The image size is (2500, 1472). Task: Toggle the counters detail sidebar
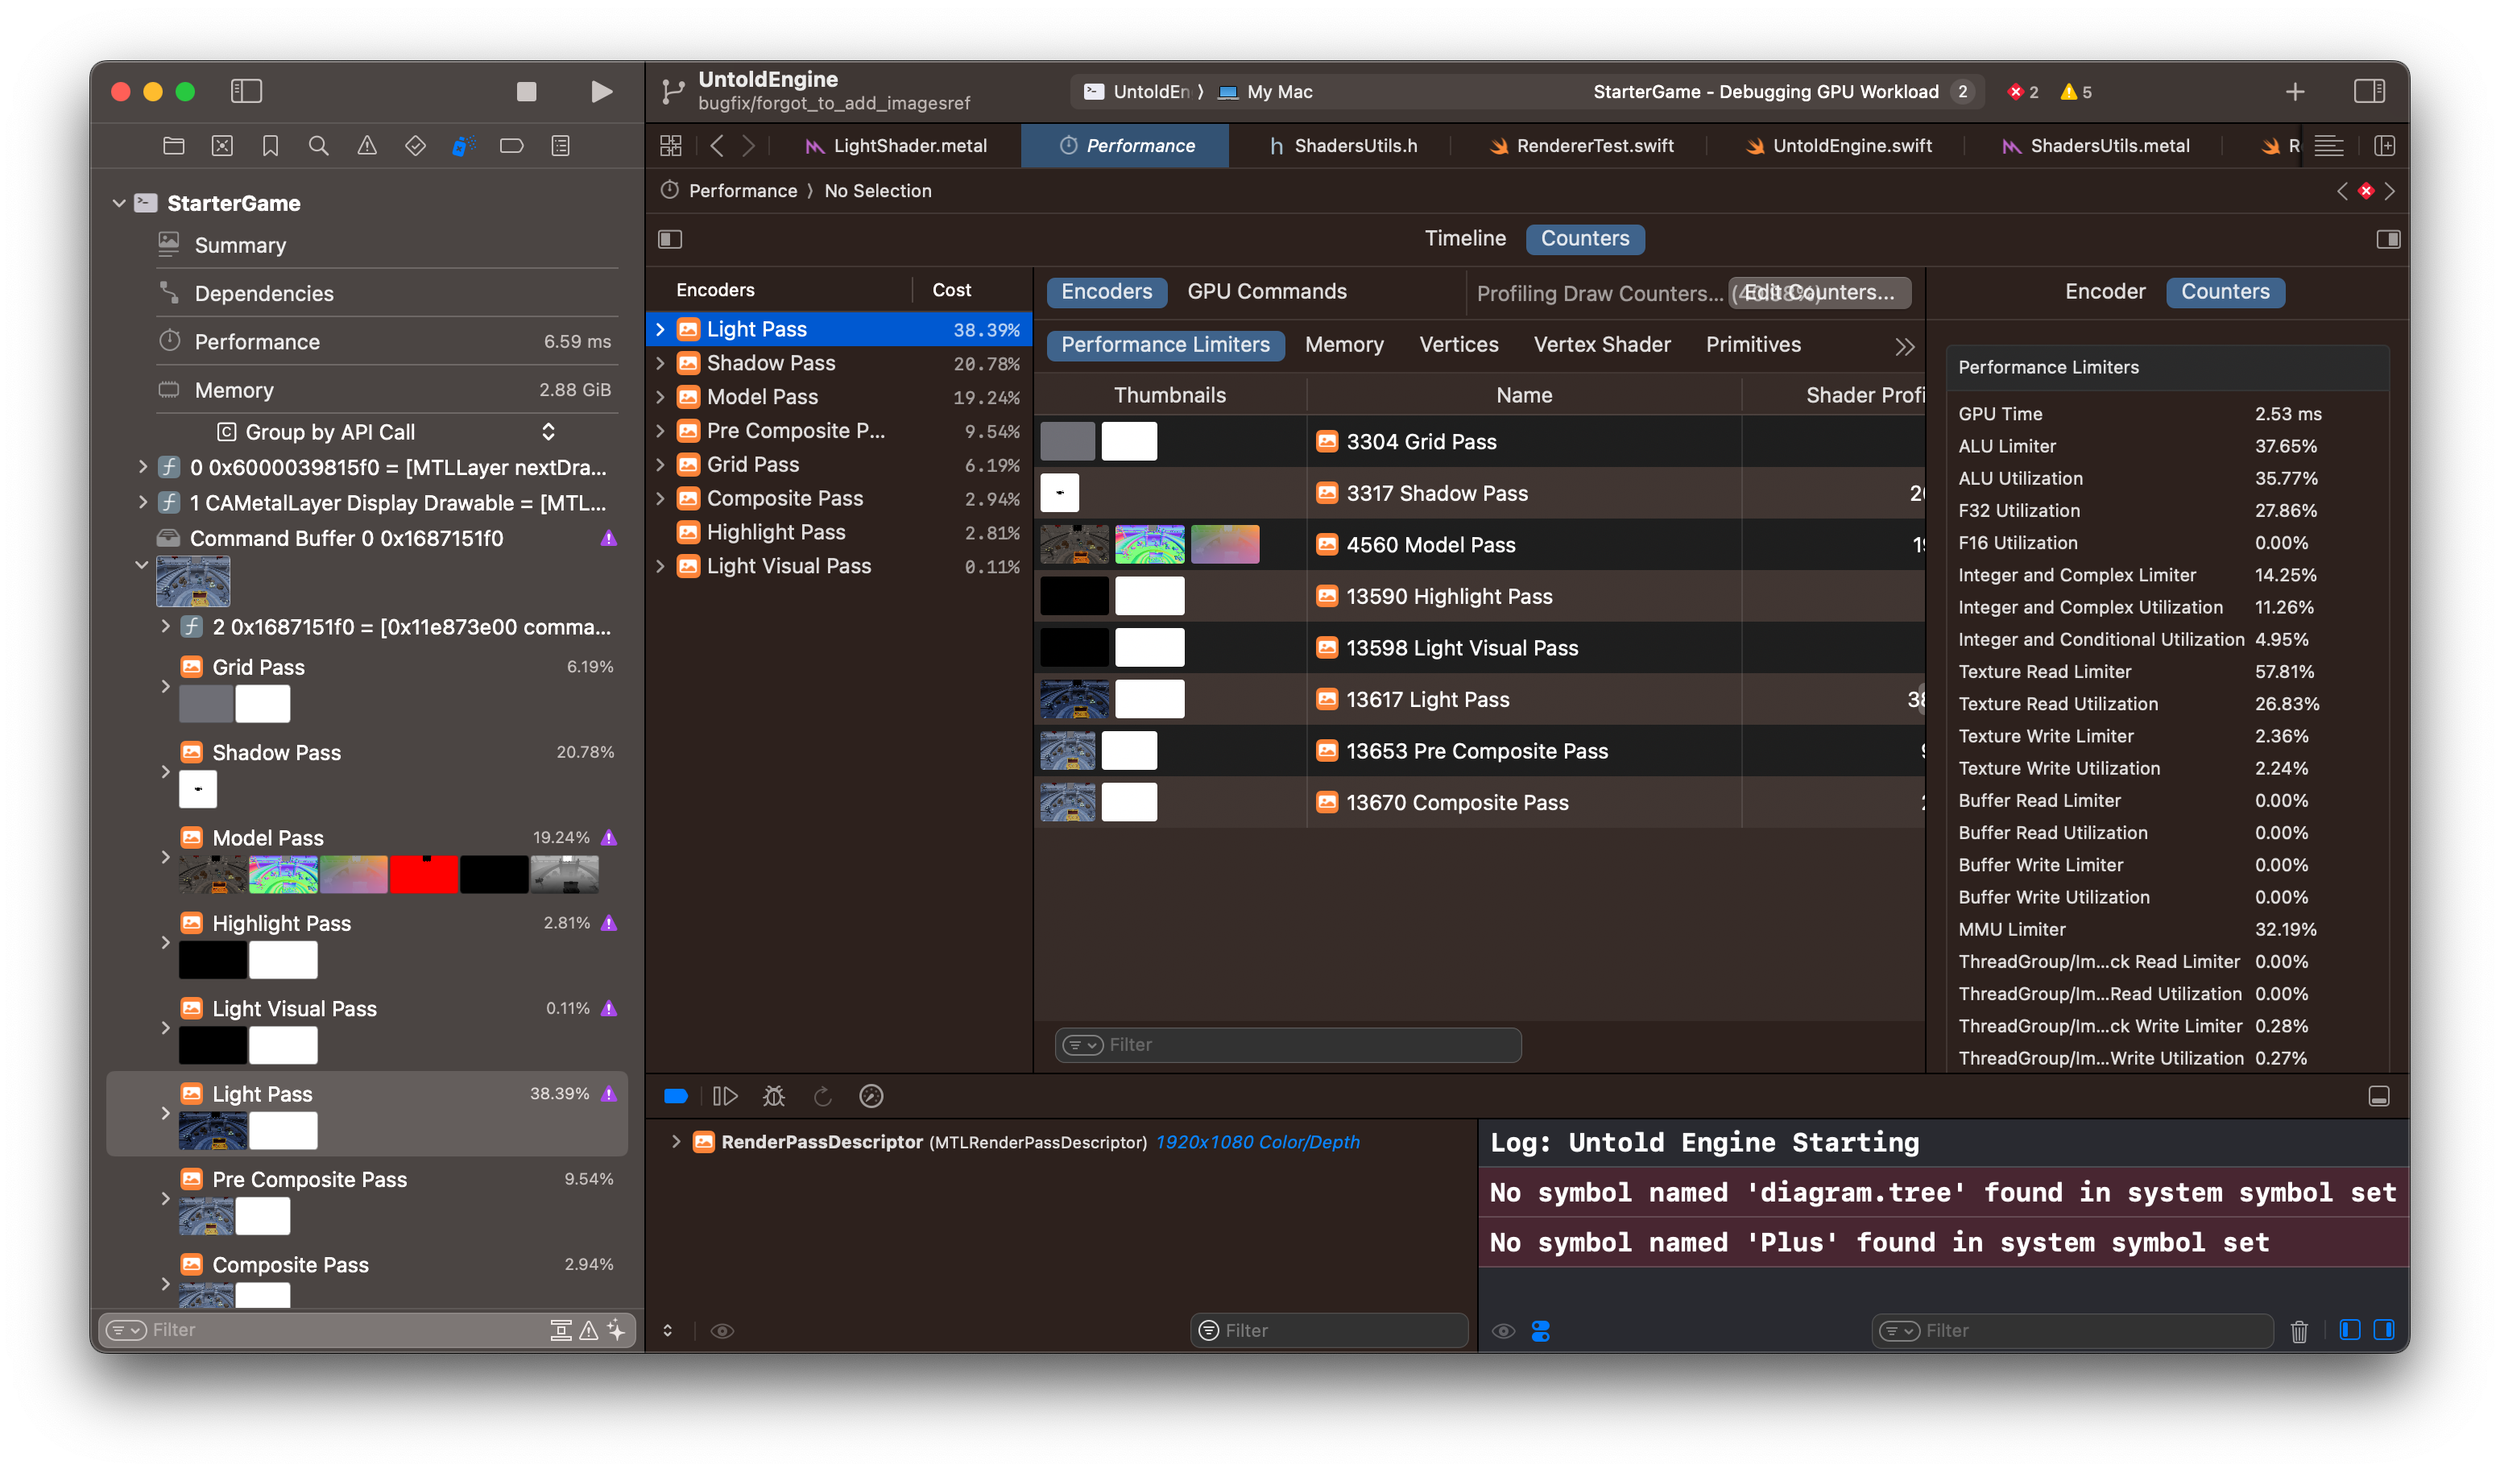[x=2388, y=239]
